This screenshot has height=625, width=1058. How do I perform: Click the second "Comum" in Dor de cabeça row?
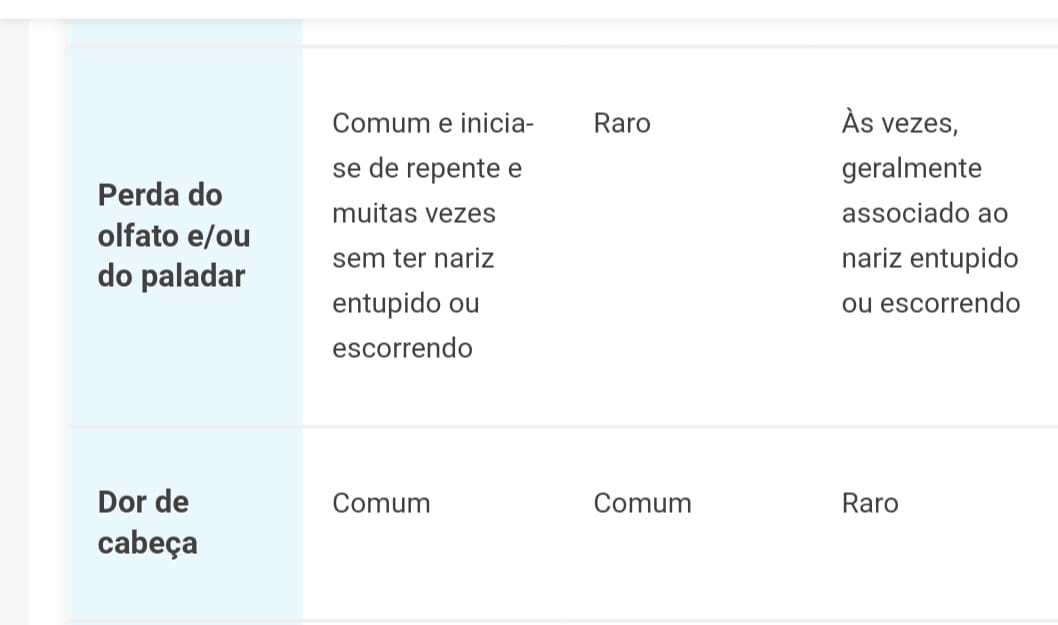click(x=642, y=503)
